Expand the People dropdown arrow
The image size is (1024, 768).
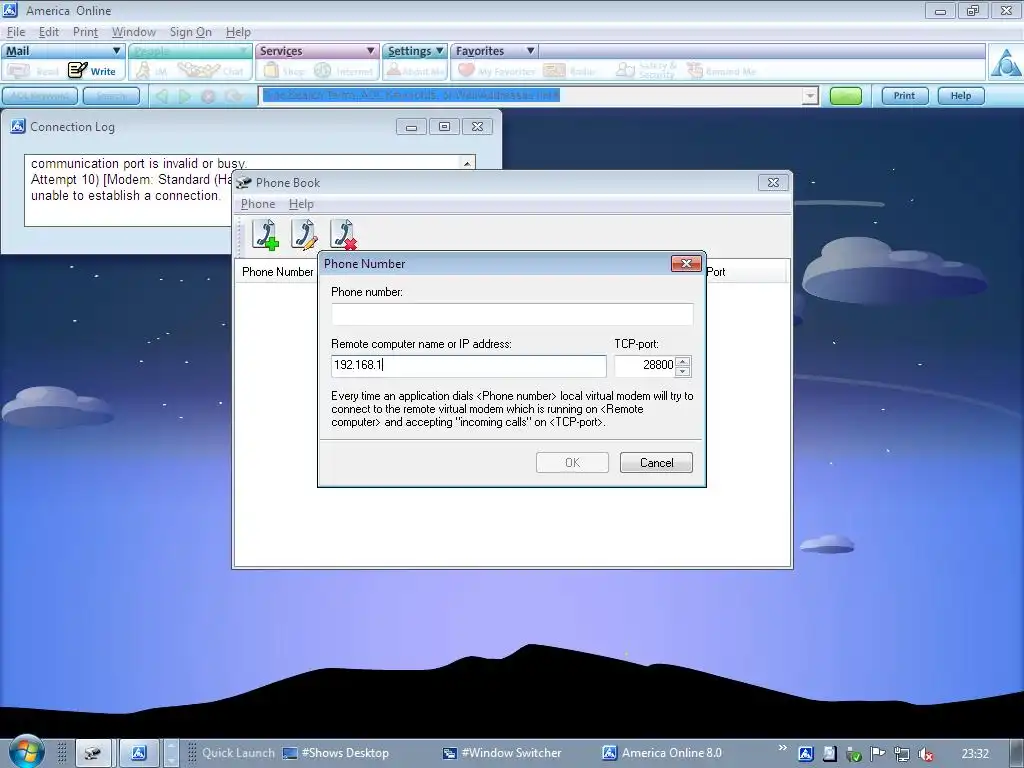tap(244, 51)
